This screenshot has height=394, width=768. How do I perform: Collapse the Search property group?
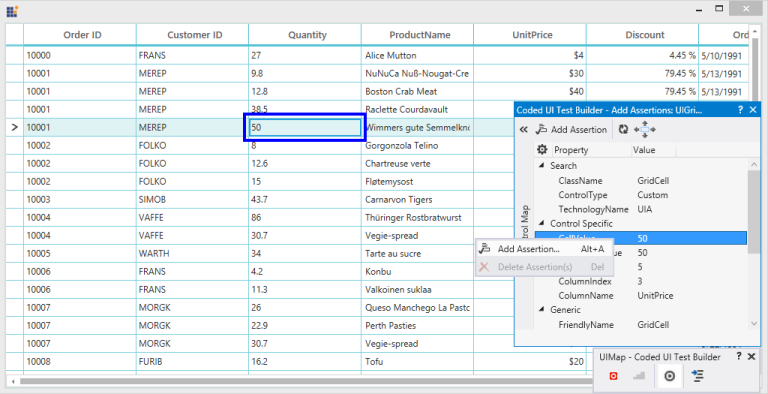541,166
